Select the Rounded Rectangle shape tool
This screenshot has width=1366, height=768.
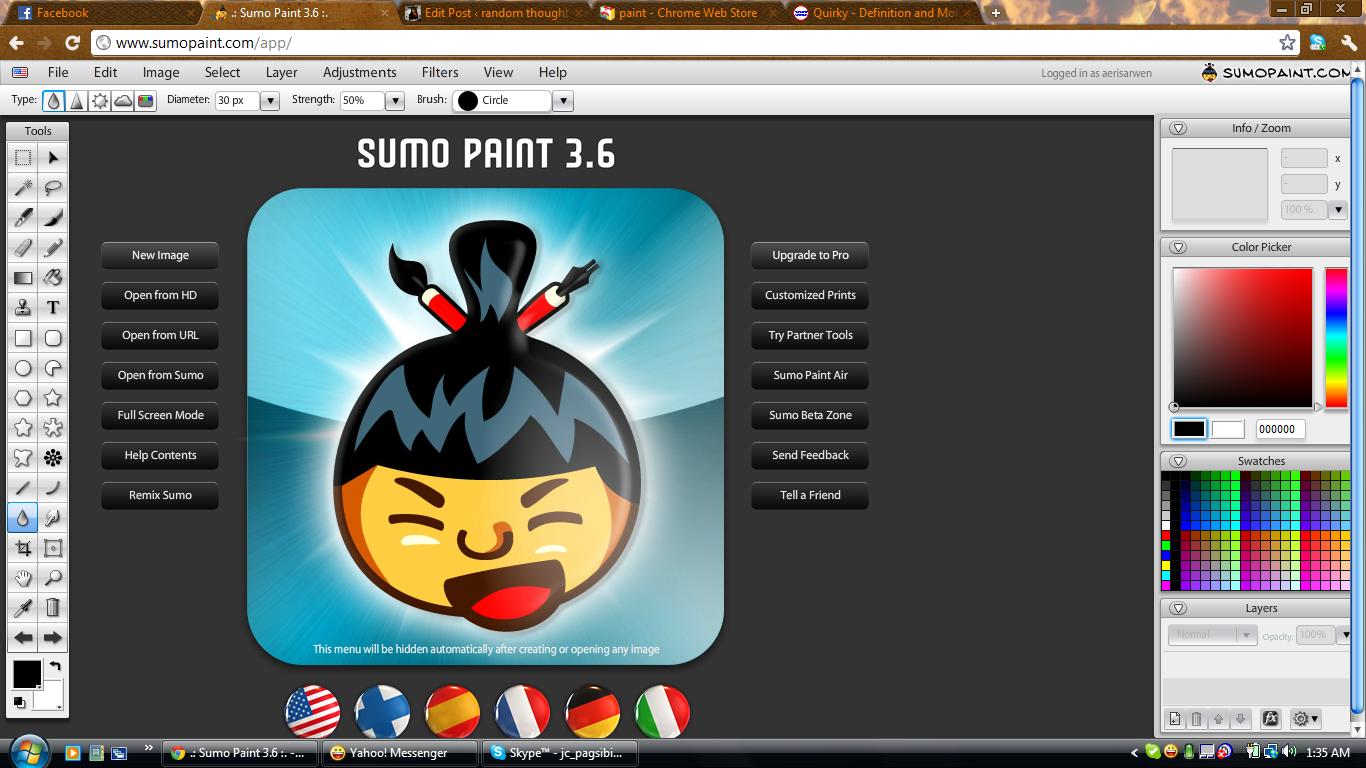(53, 338)
